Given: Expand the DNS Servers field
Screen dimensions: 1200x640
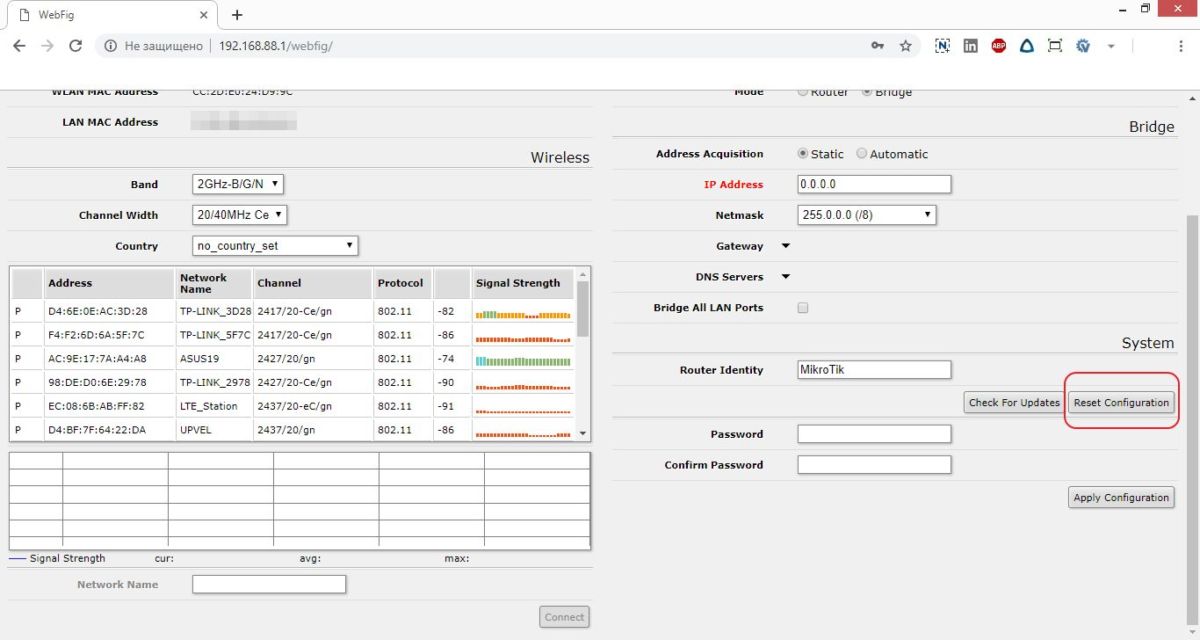Looking at the screenshot, I should tap(785, 277).
